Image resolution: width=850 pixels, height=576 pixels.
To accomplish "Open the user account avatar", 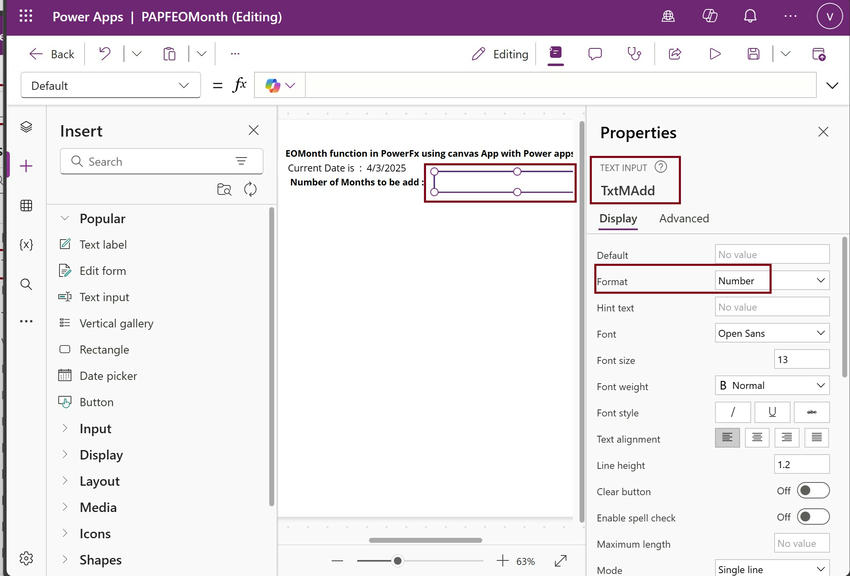I will (829, 16).
